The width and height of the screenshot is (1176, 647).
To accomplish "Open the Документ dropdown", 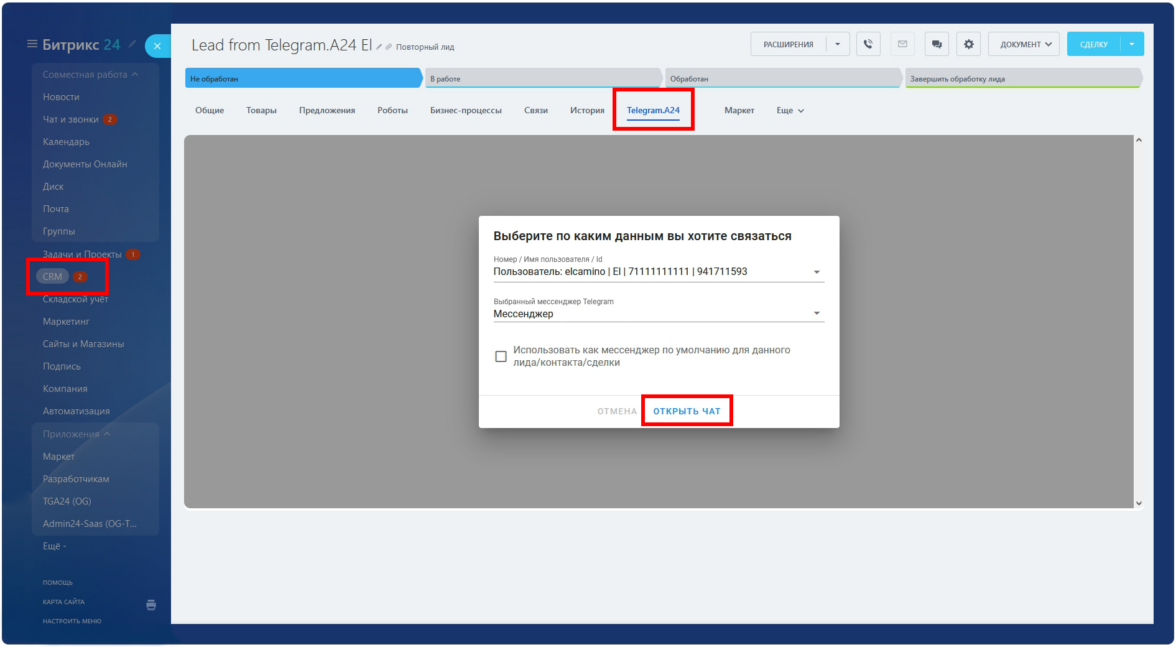I will [x=1023, y=44].
